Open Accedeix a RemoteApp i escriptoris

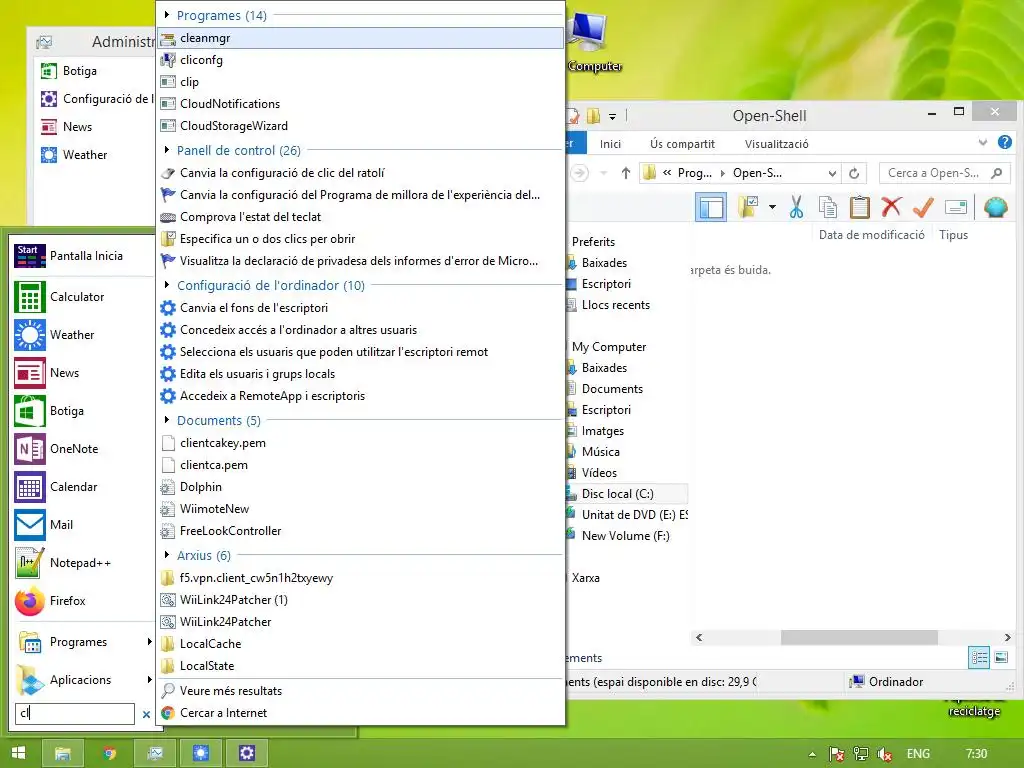pyautogui.click(x=360, y=396)
